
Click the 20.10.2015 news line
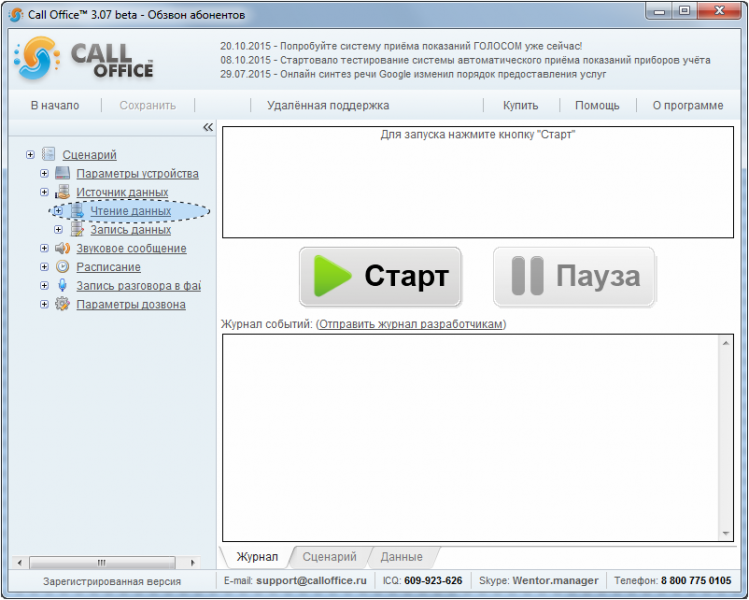(401, 46)
